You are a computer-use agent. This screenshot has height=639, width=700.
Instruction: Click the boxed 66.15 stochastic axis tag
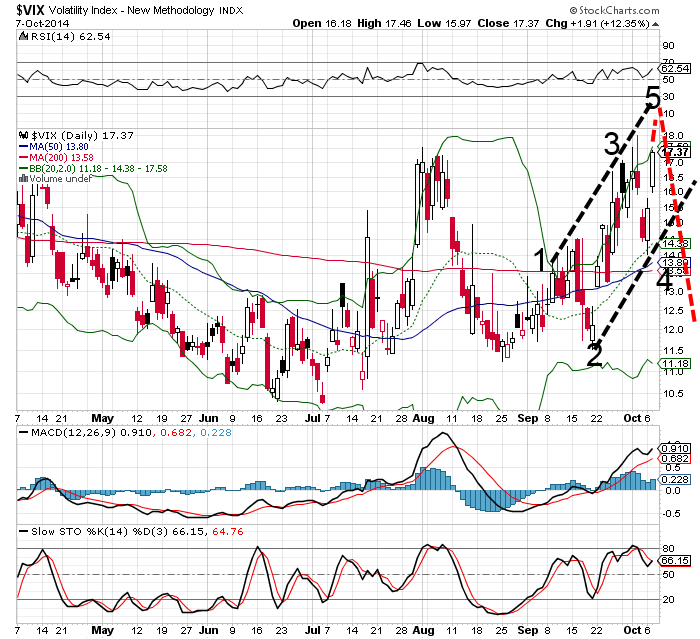point(675,560)
